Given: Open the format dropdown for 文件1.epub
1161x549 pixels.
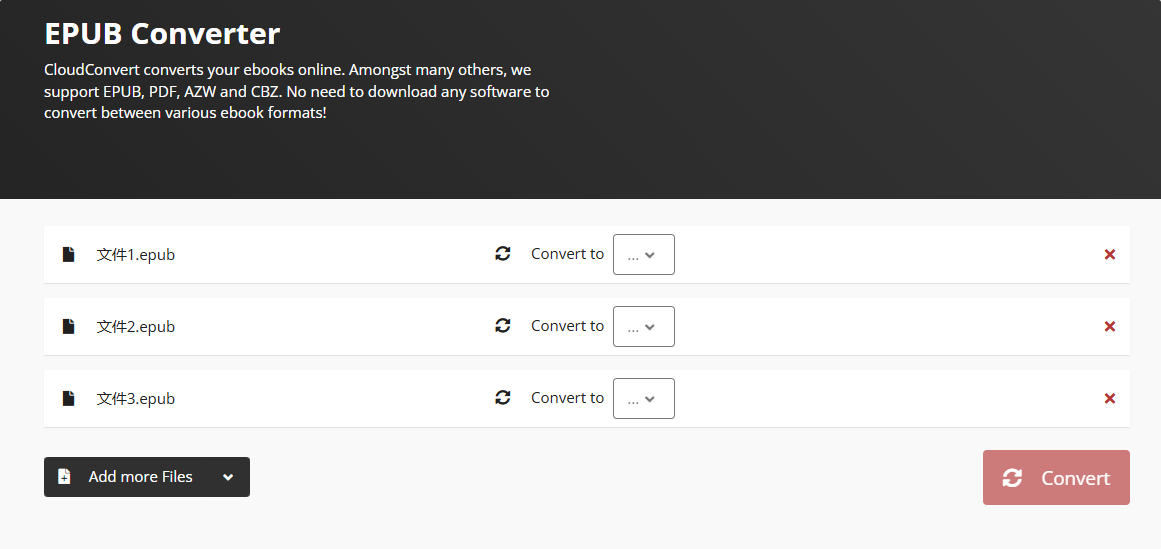Looking at the screenshot, I should (643, 254).
